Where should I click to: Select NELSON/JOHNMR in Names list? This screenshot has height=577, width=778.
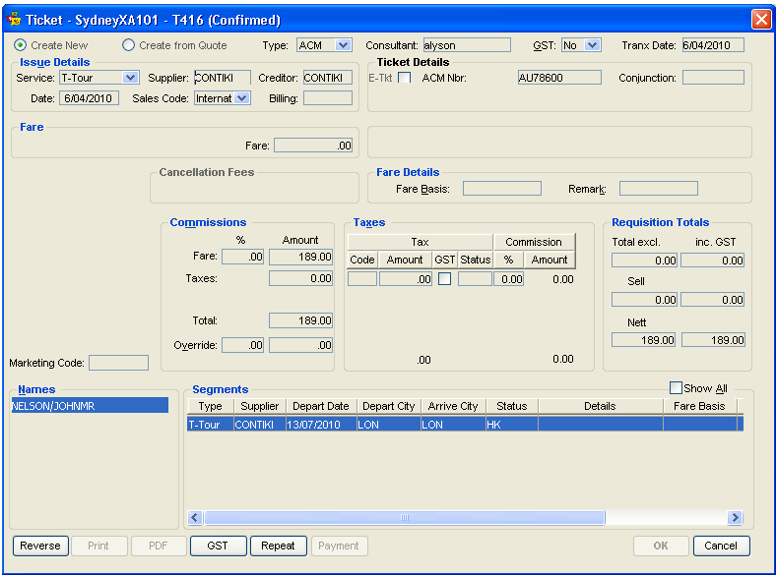90,406
